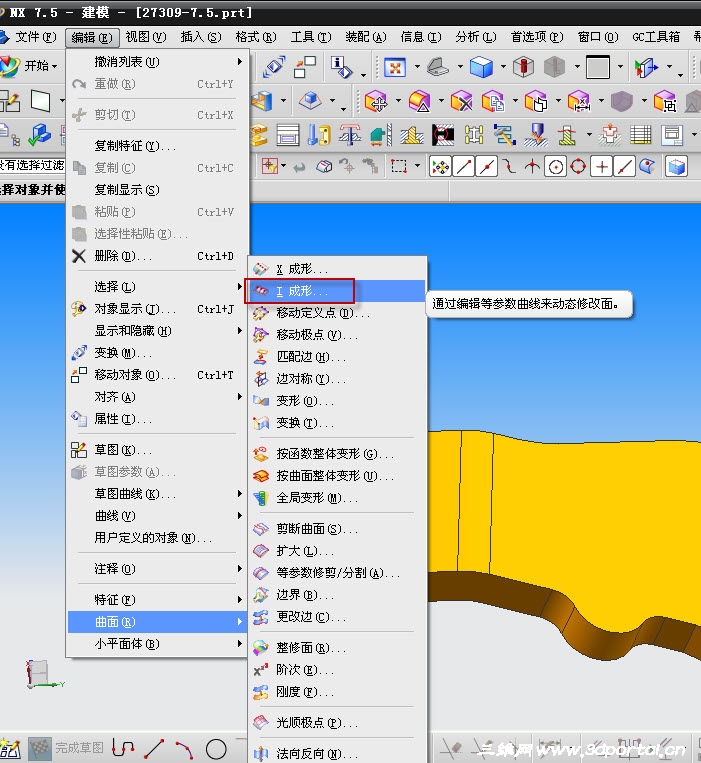Open the 格式(R) menu
Screen dimensions: 701x763
coord(255,37)
